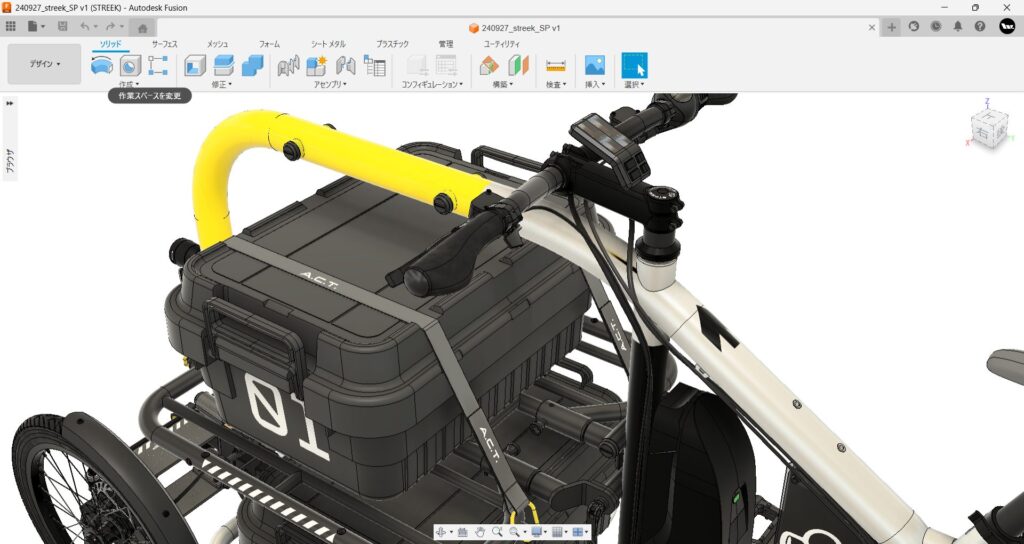Go to the Home tab icon

142,27
